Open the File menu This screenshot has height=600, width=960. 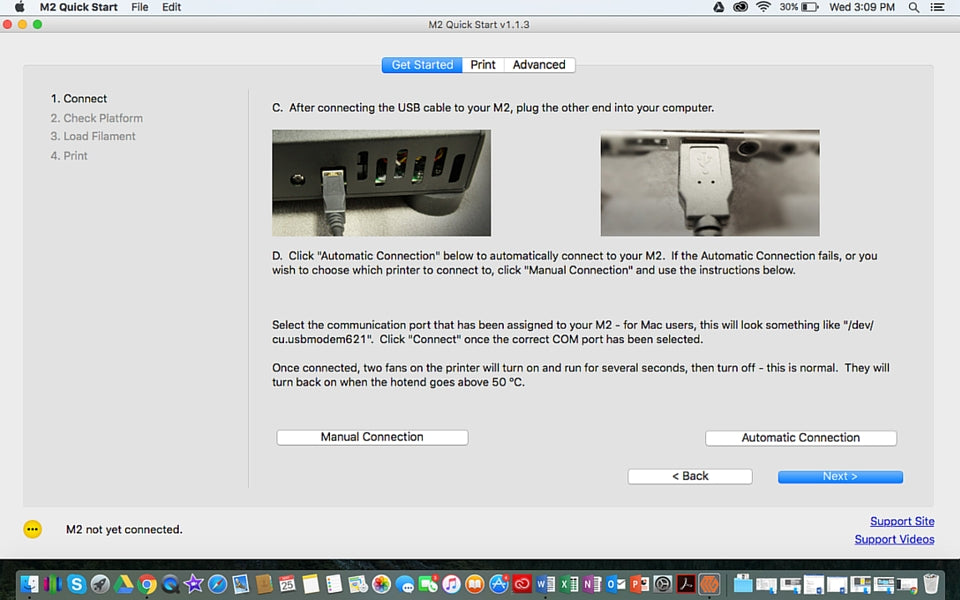140,7
